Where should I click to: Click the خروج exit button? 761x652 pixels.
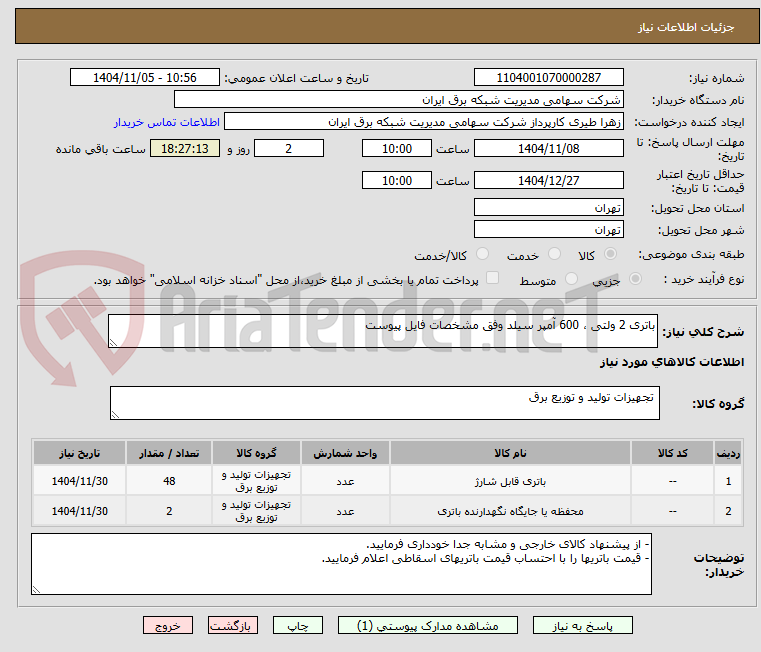167,625
